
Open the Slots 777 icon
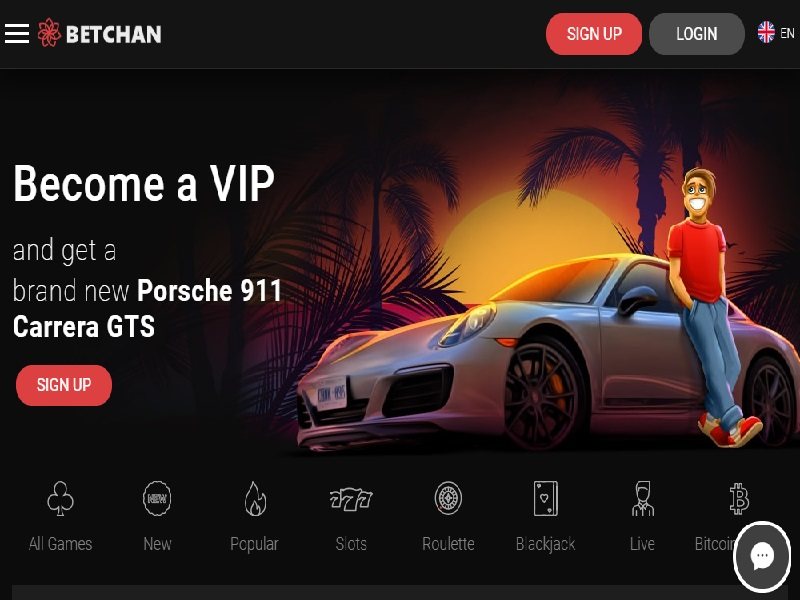click(351, 499)
